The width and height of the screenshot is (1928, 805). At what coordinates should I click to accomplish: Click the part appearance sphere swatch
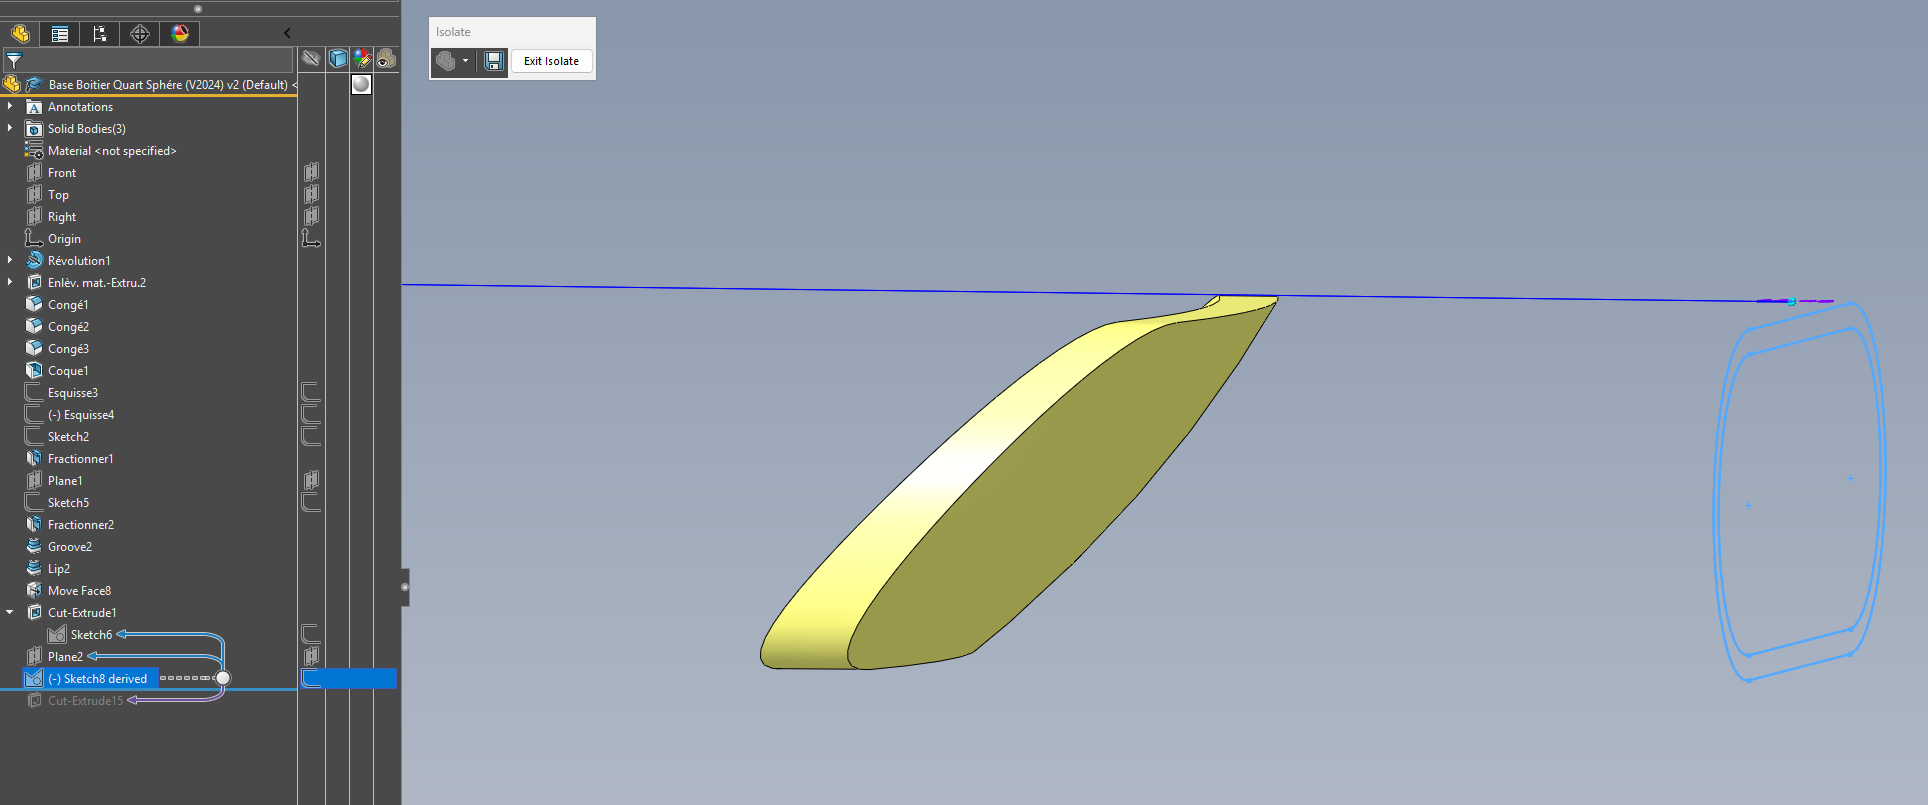pyautogui.click(x=361, y=85)
